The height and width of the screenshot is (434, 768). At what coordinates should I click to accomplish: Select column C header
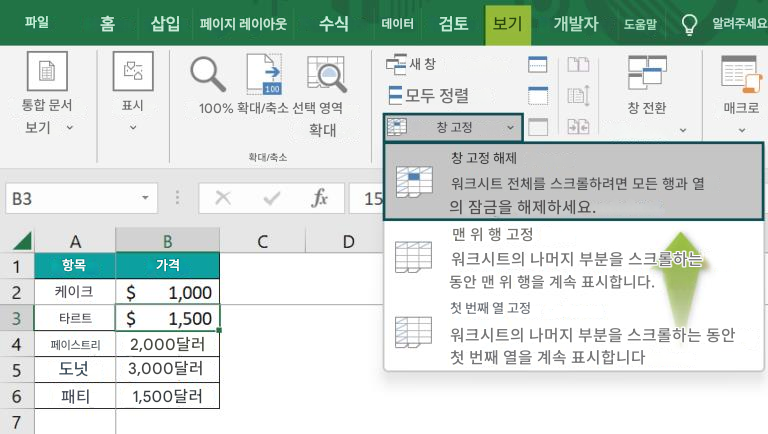[x=263, y=241]
